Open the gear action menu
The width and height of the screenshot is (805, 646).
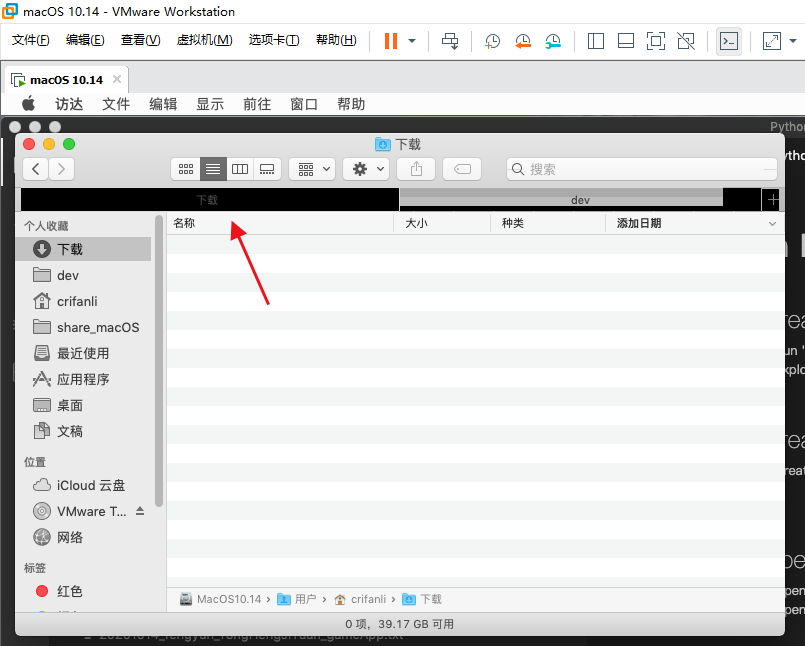tap(366, 169)
